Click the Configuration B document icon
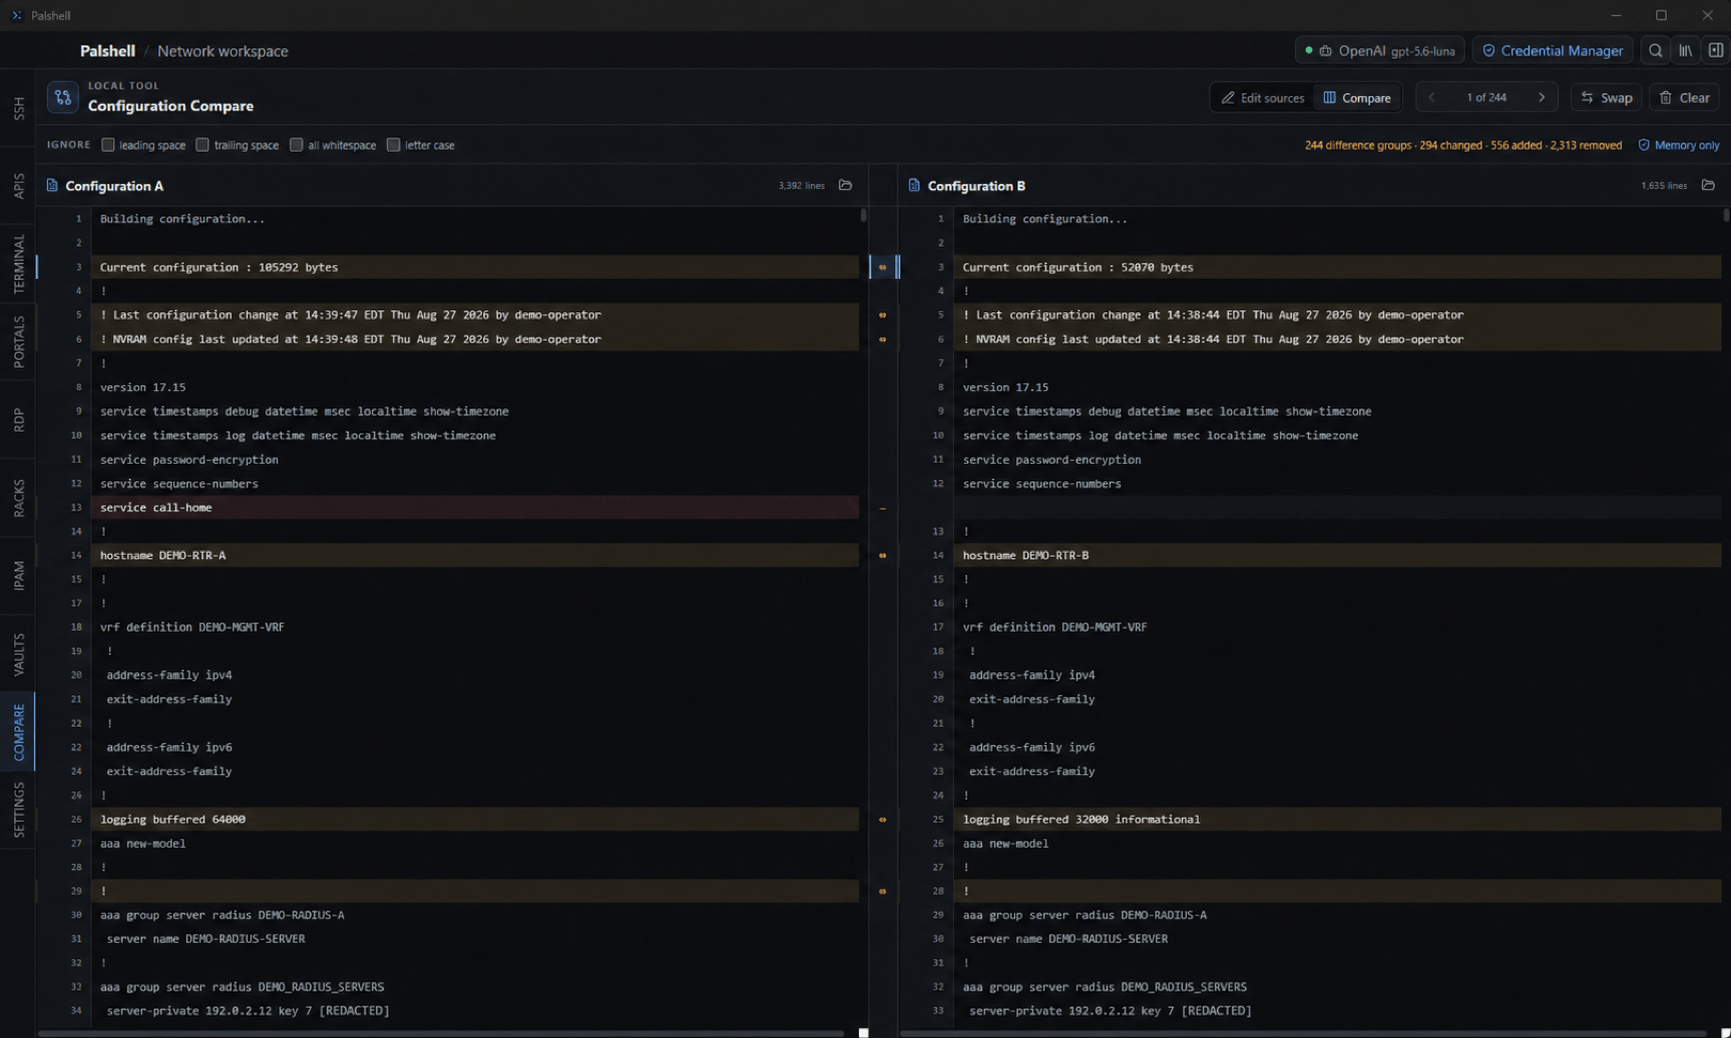The width and height of the screenshot is (1731, 1038). coord(914,185)
